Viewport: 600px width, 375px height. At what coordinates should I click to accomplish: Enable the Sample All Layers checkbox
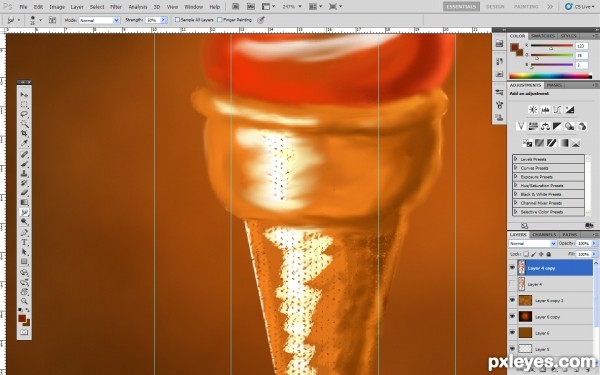[177, 20]
